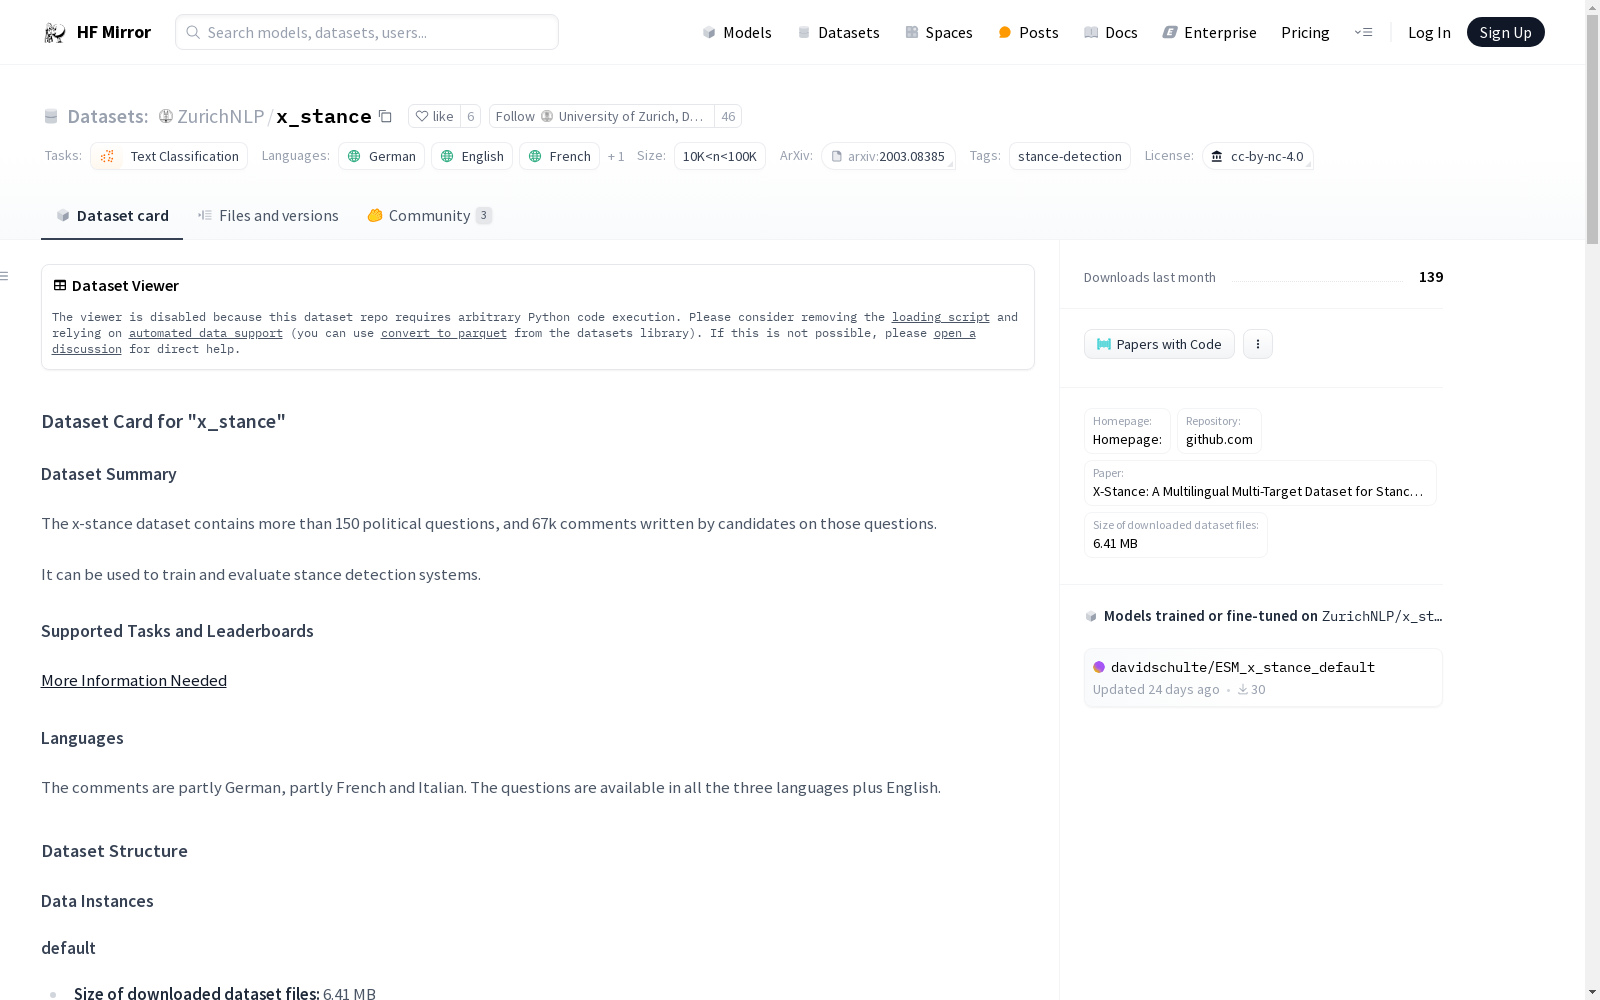Click Dataset Structure heading
Image resolution: width=1600 pixels, height=1000 pixels.
(x=115, y=851)
